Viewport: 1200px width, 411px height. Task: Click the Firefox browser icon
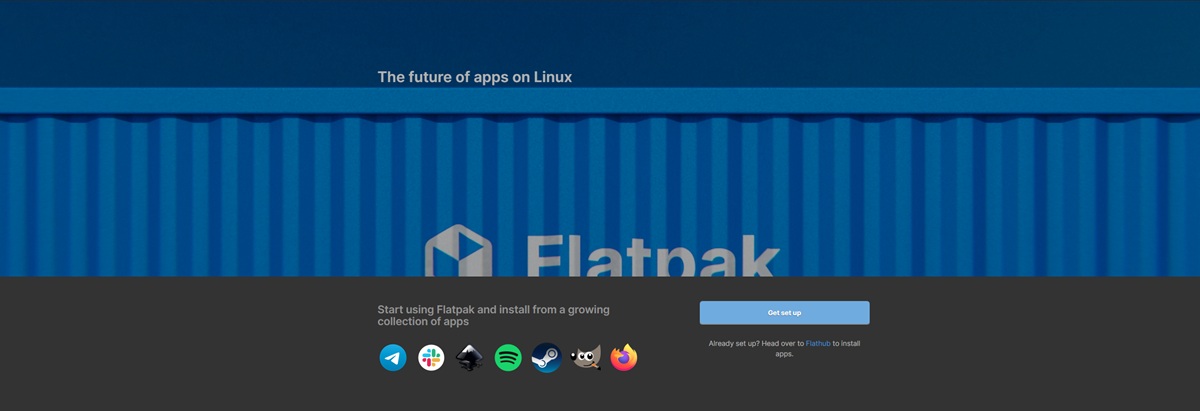click(624, 358)
